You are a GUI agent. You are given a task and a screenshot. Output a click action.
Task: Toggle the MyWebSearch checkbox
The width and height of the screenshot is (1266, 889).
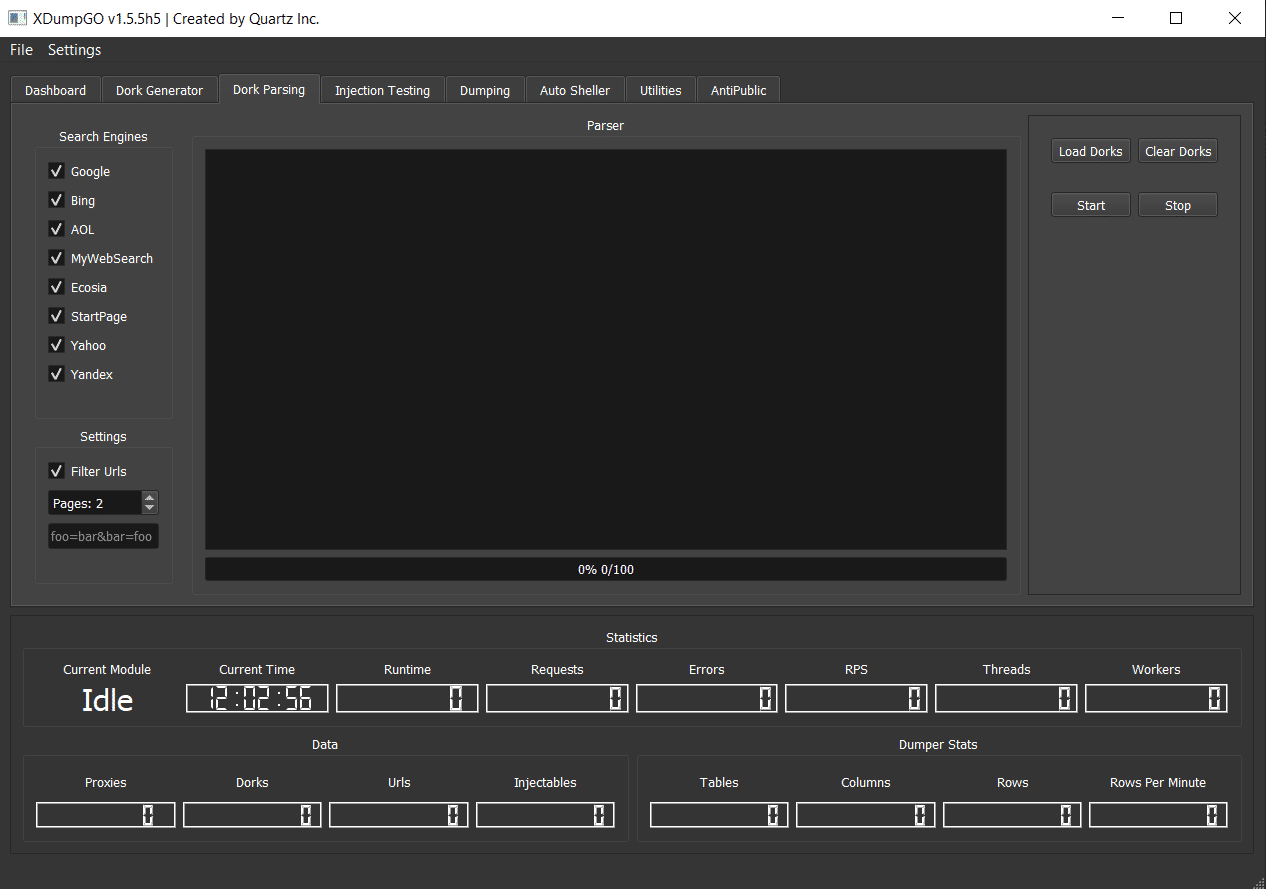56,258
